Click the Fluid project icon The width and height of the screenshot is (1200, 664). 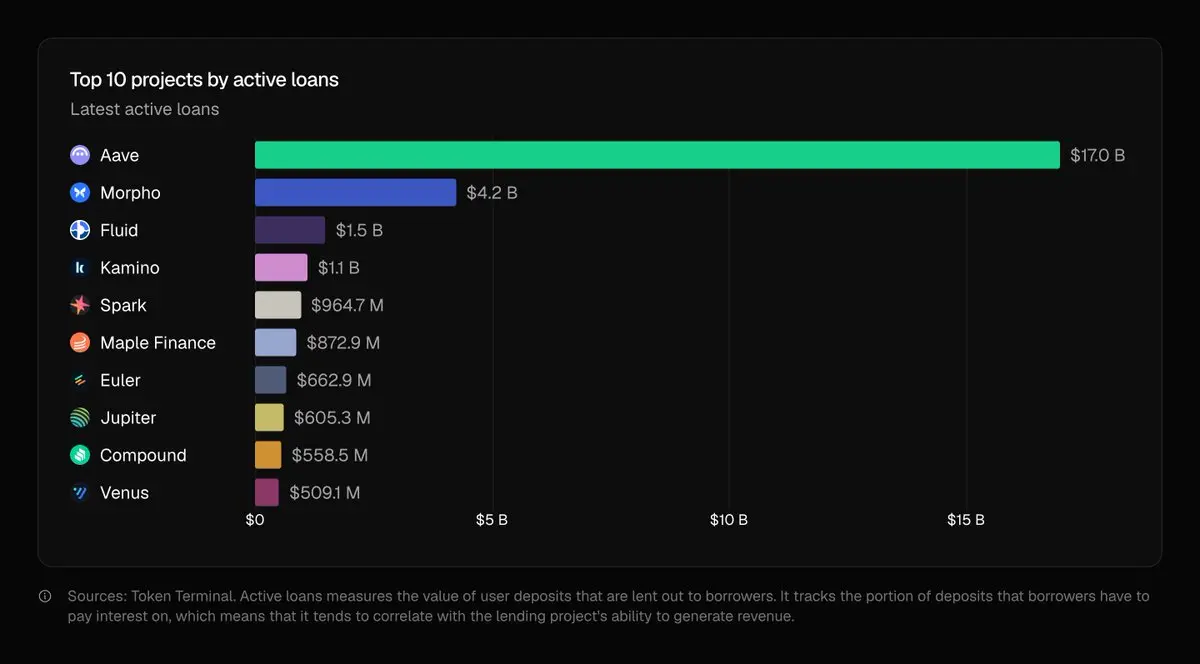coord(80,230)
